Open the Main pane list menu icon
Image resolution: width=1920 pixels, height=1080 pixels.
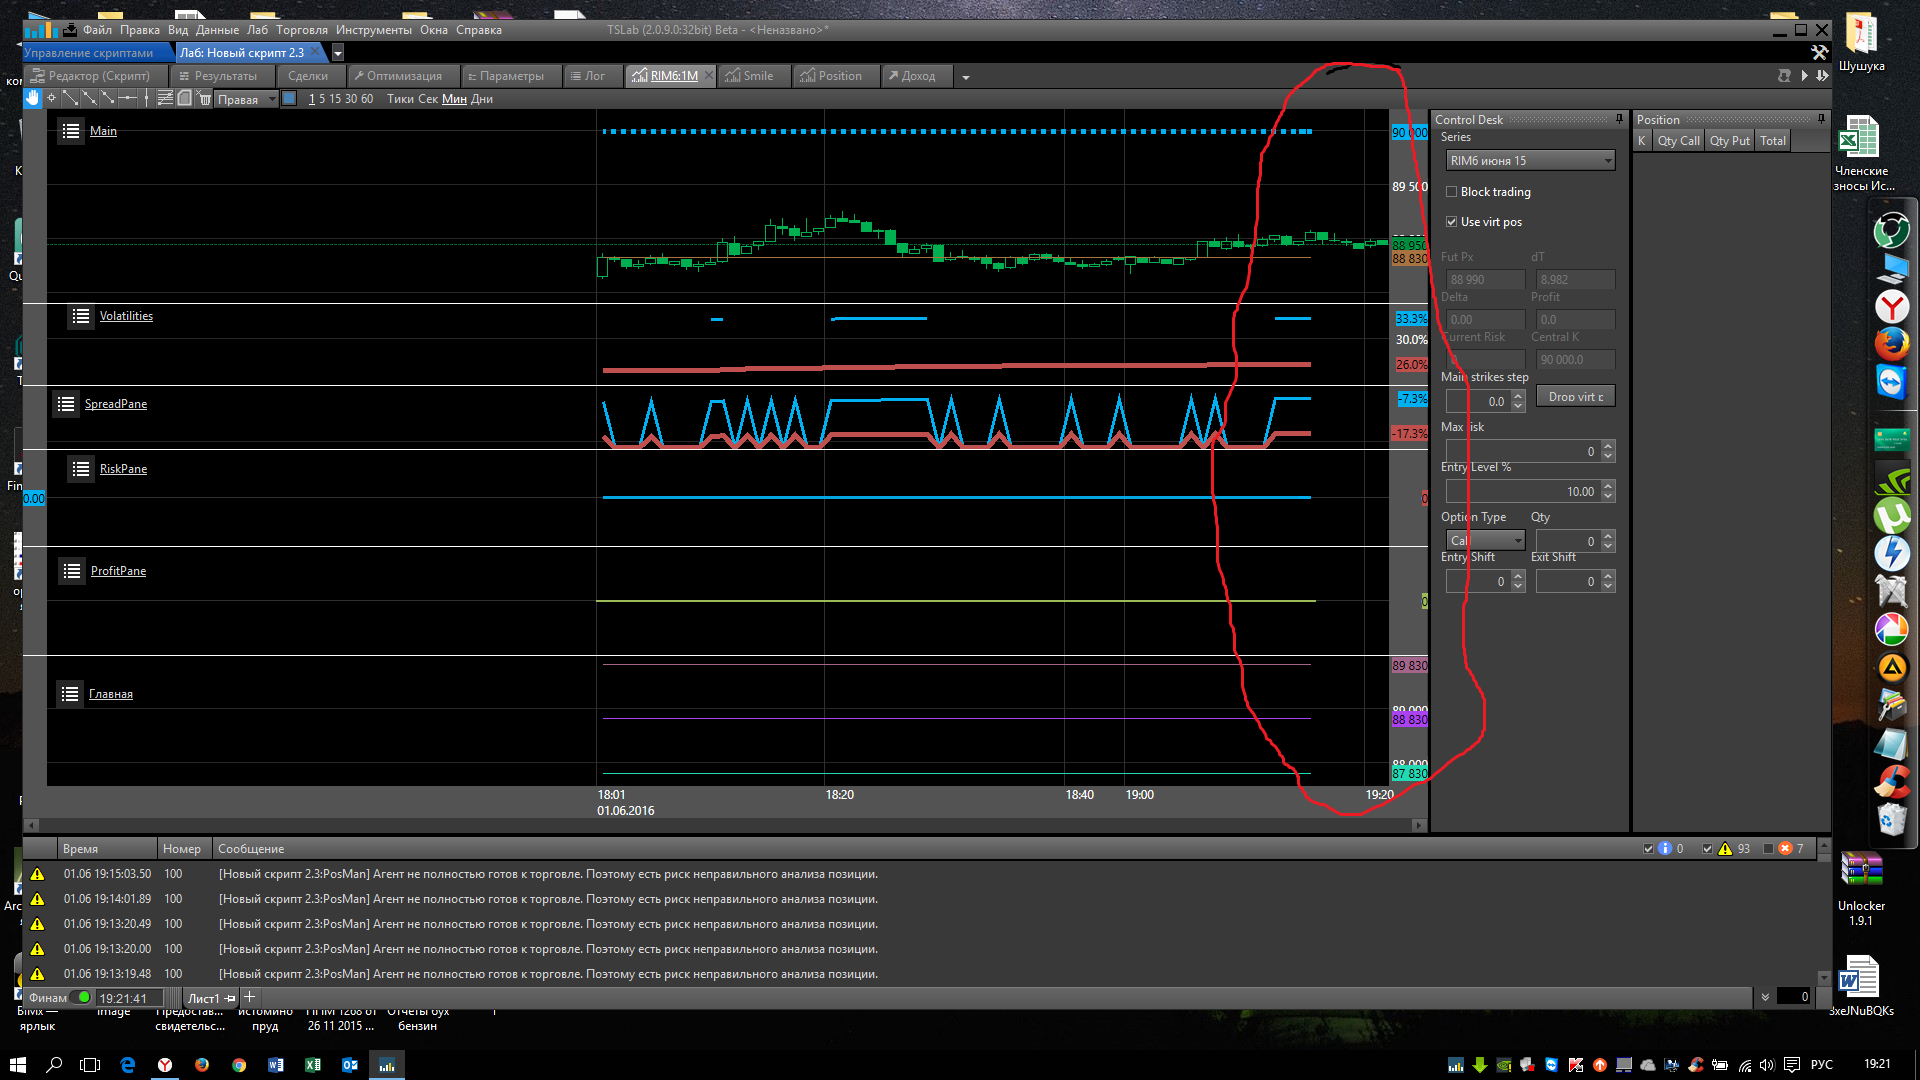pyautogui.click(x=70, y=131)
